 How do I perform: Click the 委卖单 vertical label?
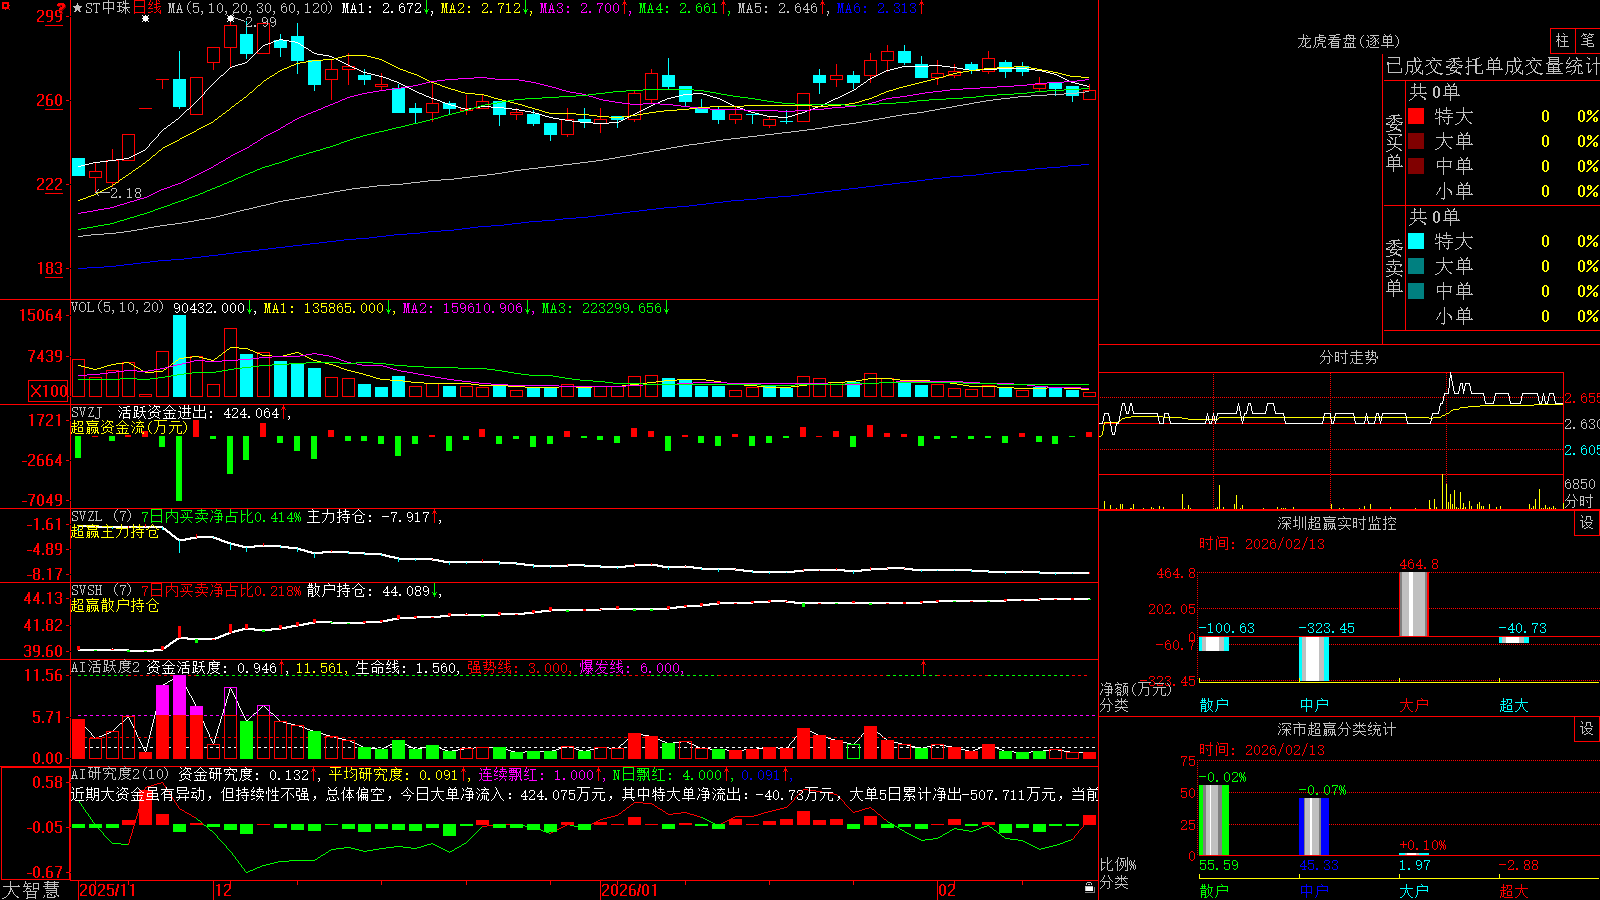[1394, 268]
